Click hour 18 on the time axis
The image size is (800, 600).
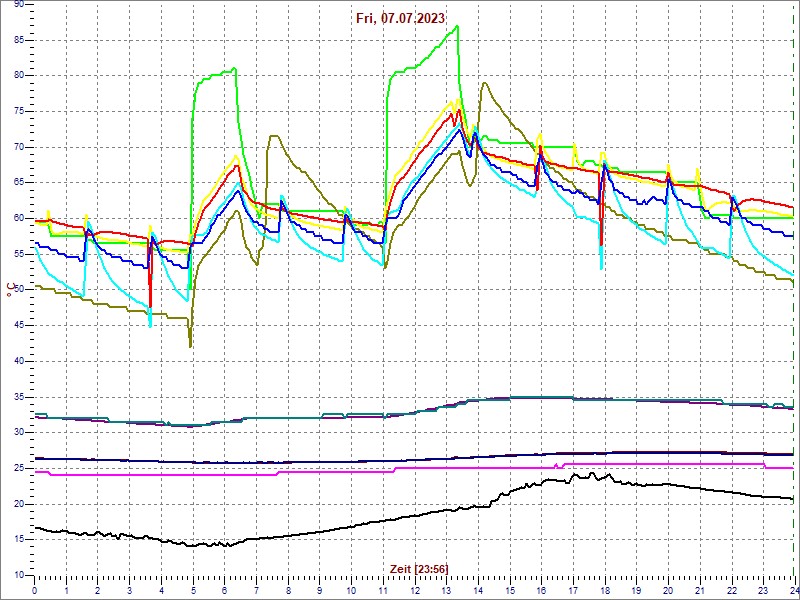coord(605,590)
